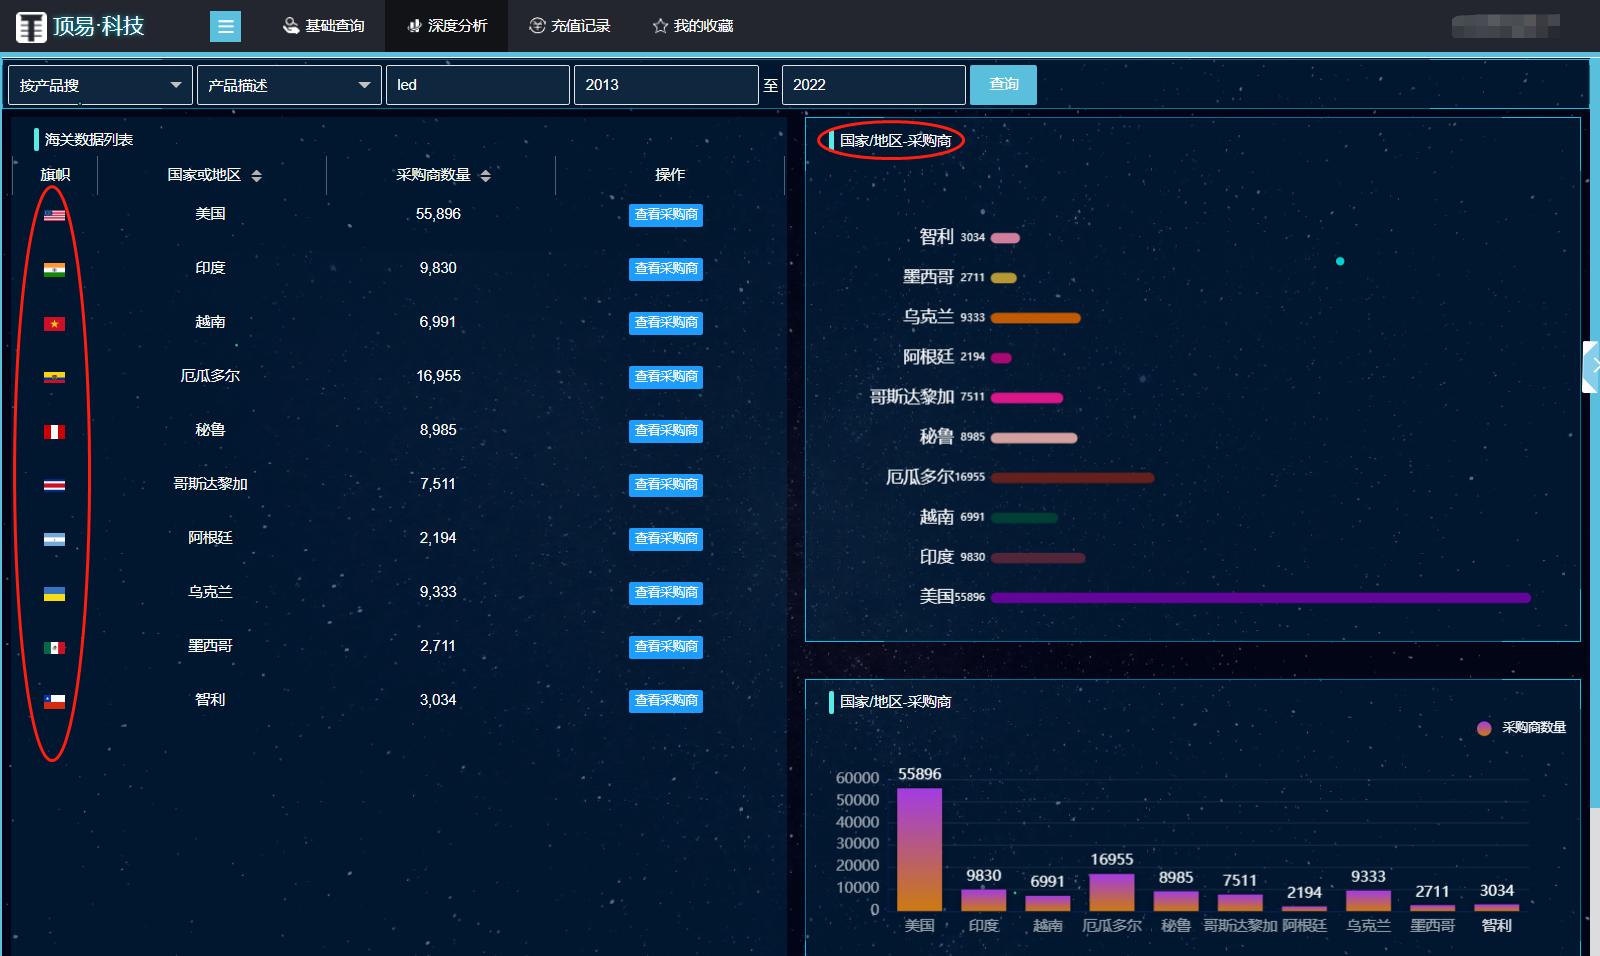Click the Vietnam flag icon
The height and width of the screenshot is (956, 1600).
[55, 323]
